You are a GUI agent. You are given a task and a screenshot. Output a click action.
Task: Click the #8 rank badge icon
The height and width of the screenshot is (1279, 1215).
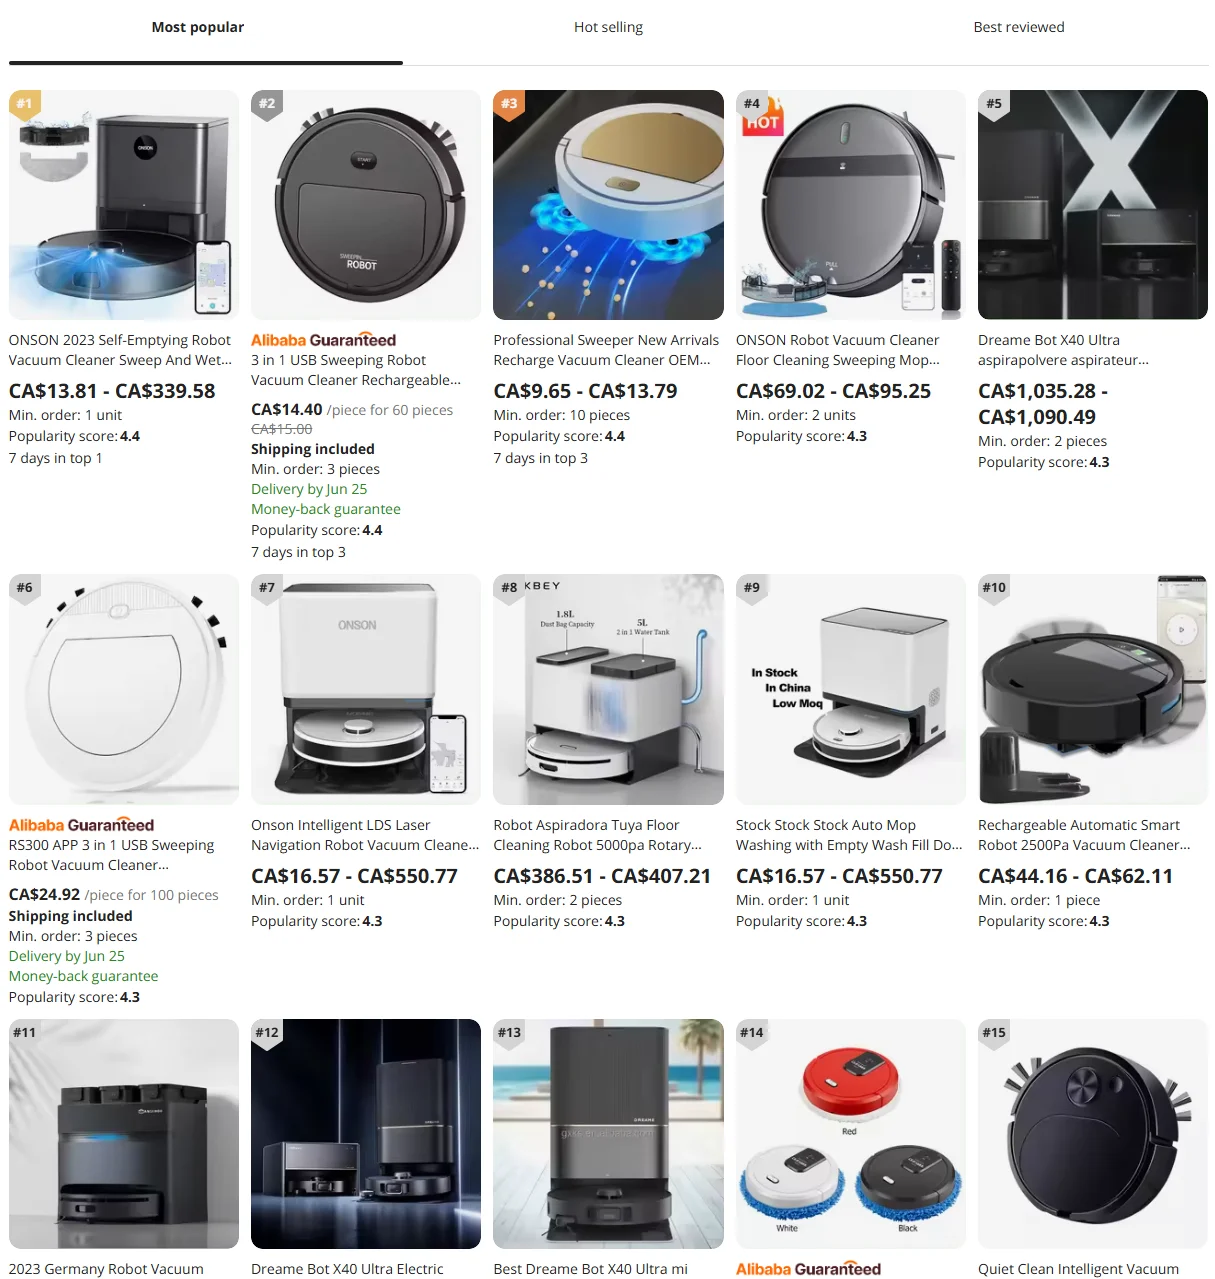point(509,588)
